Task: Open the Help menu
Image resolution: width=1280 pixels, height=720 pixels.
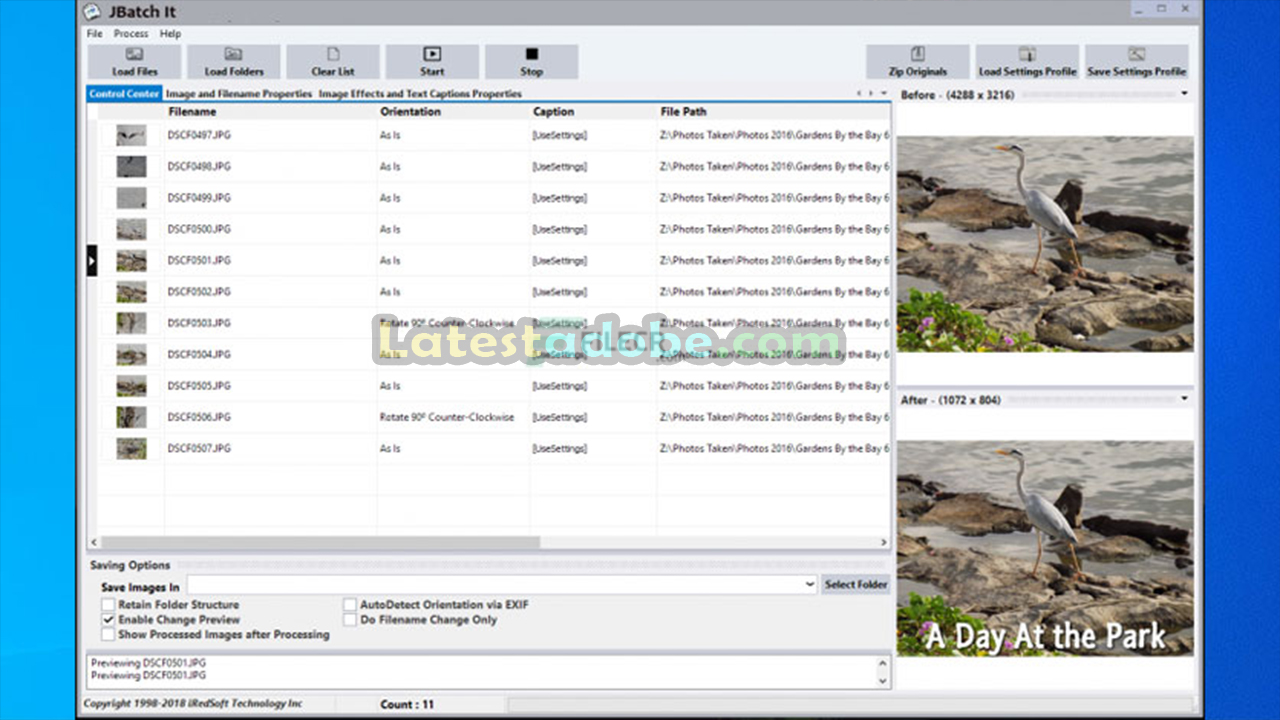Action: click(x=171, y=33)
